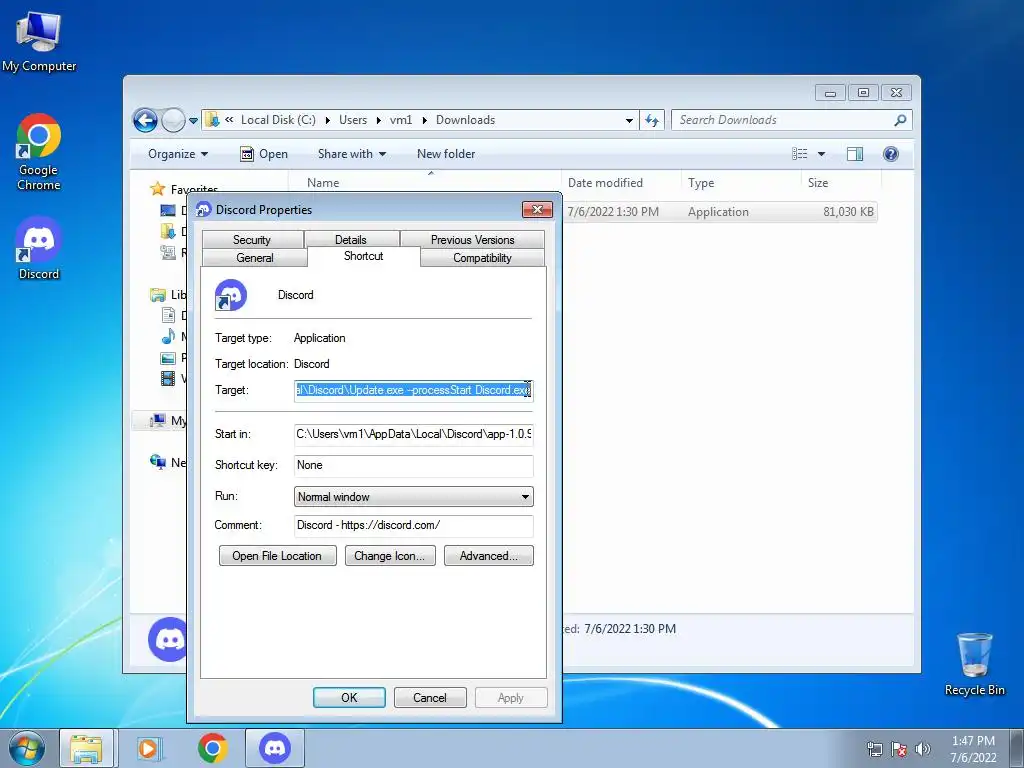Click the Action Center flag icon
1024x768 pixels.
(899, 749)
